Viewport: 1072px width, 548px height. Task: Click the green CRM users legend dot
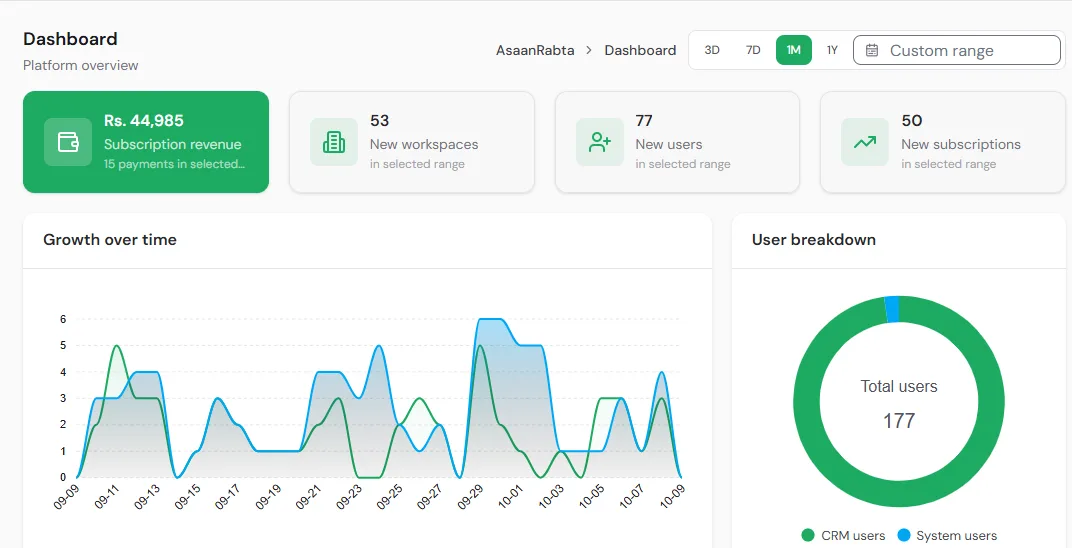tap(809, 536)
